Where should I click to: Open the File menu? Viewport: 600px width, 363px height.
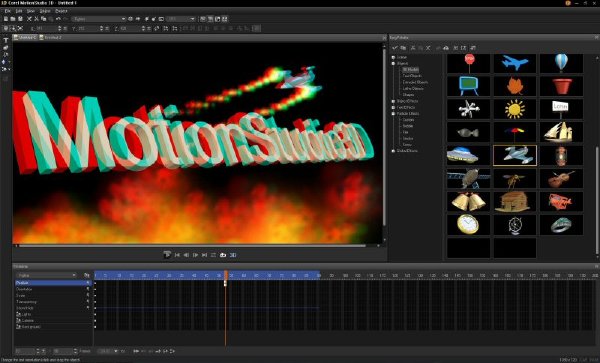[x=7, y=11]
